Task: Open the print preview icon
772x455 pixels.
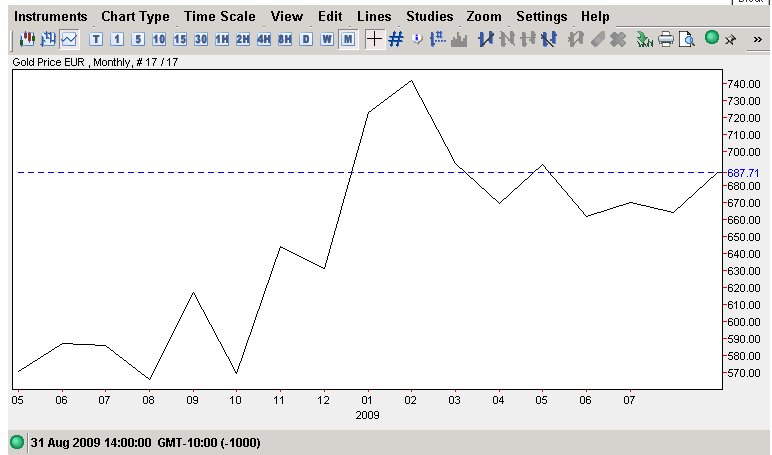Action: pyautogui.click(x=686, y=39)
